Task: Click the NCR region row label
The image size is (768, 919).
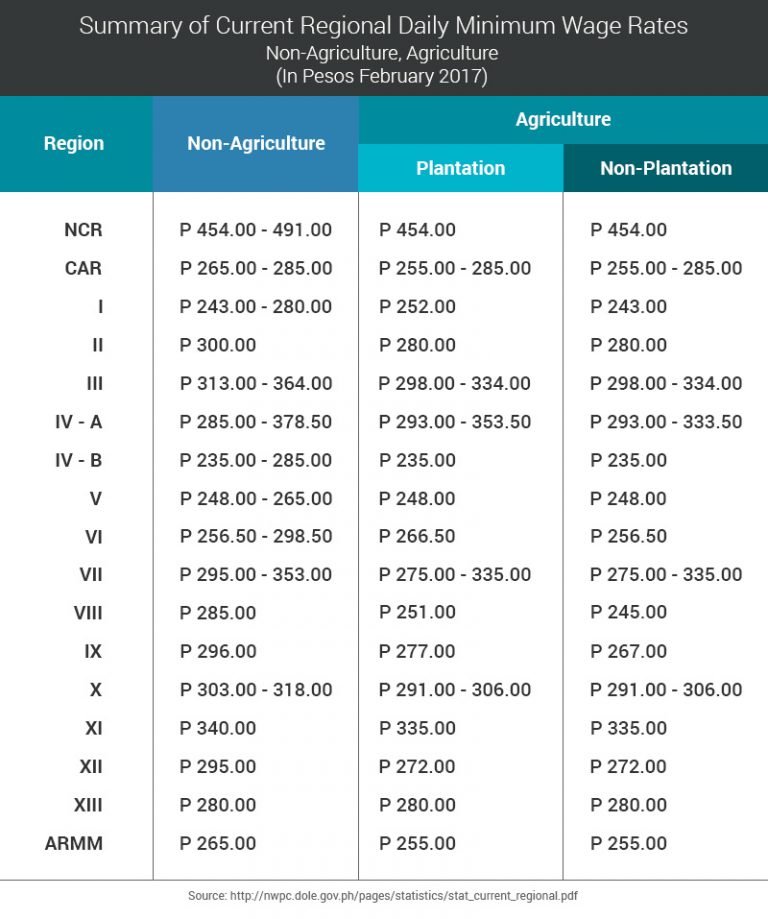Action: click(x=83, y=230)
